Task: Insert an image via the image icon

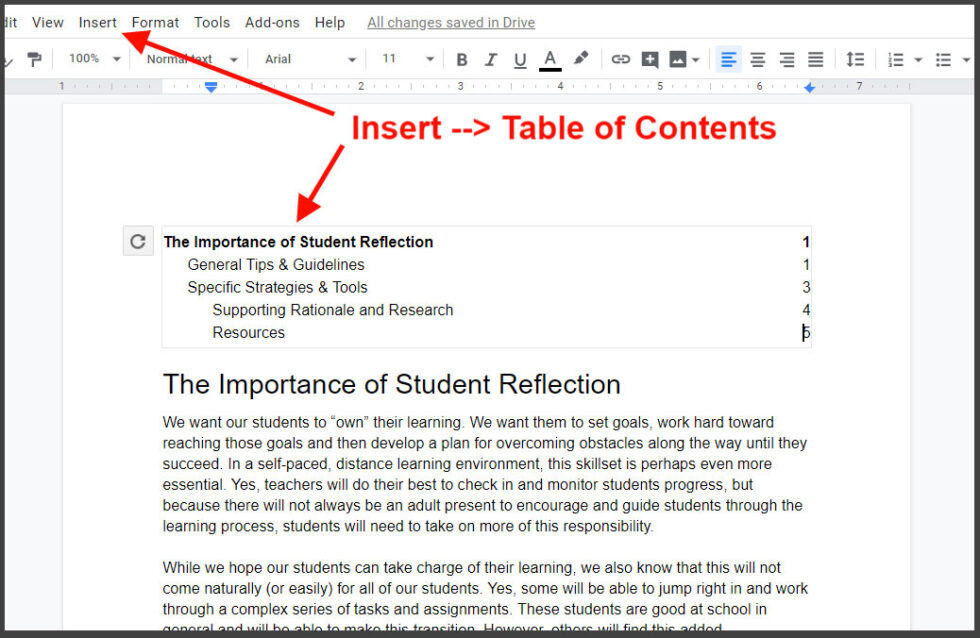Action: 678,59
